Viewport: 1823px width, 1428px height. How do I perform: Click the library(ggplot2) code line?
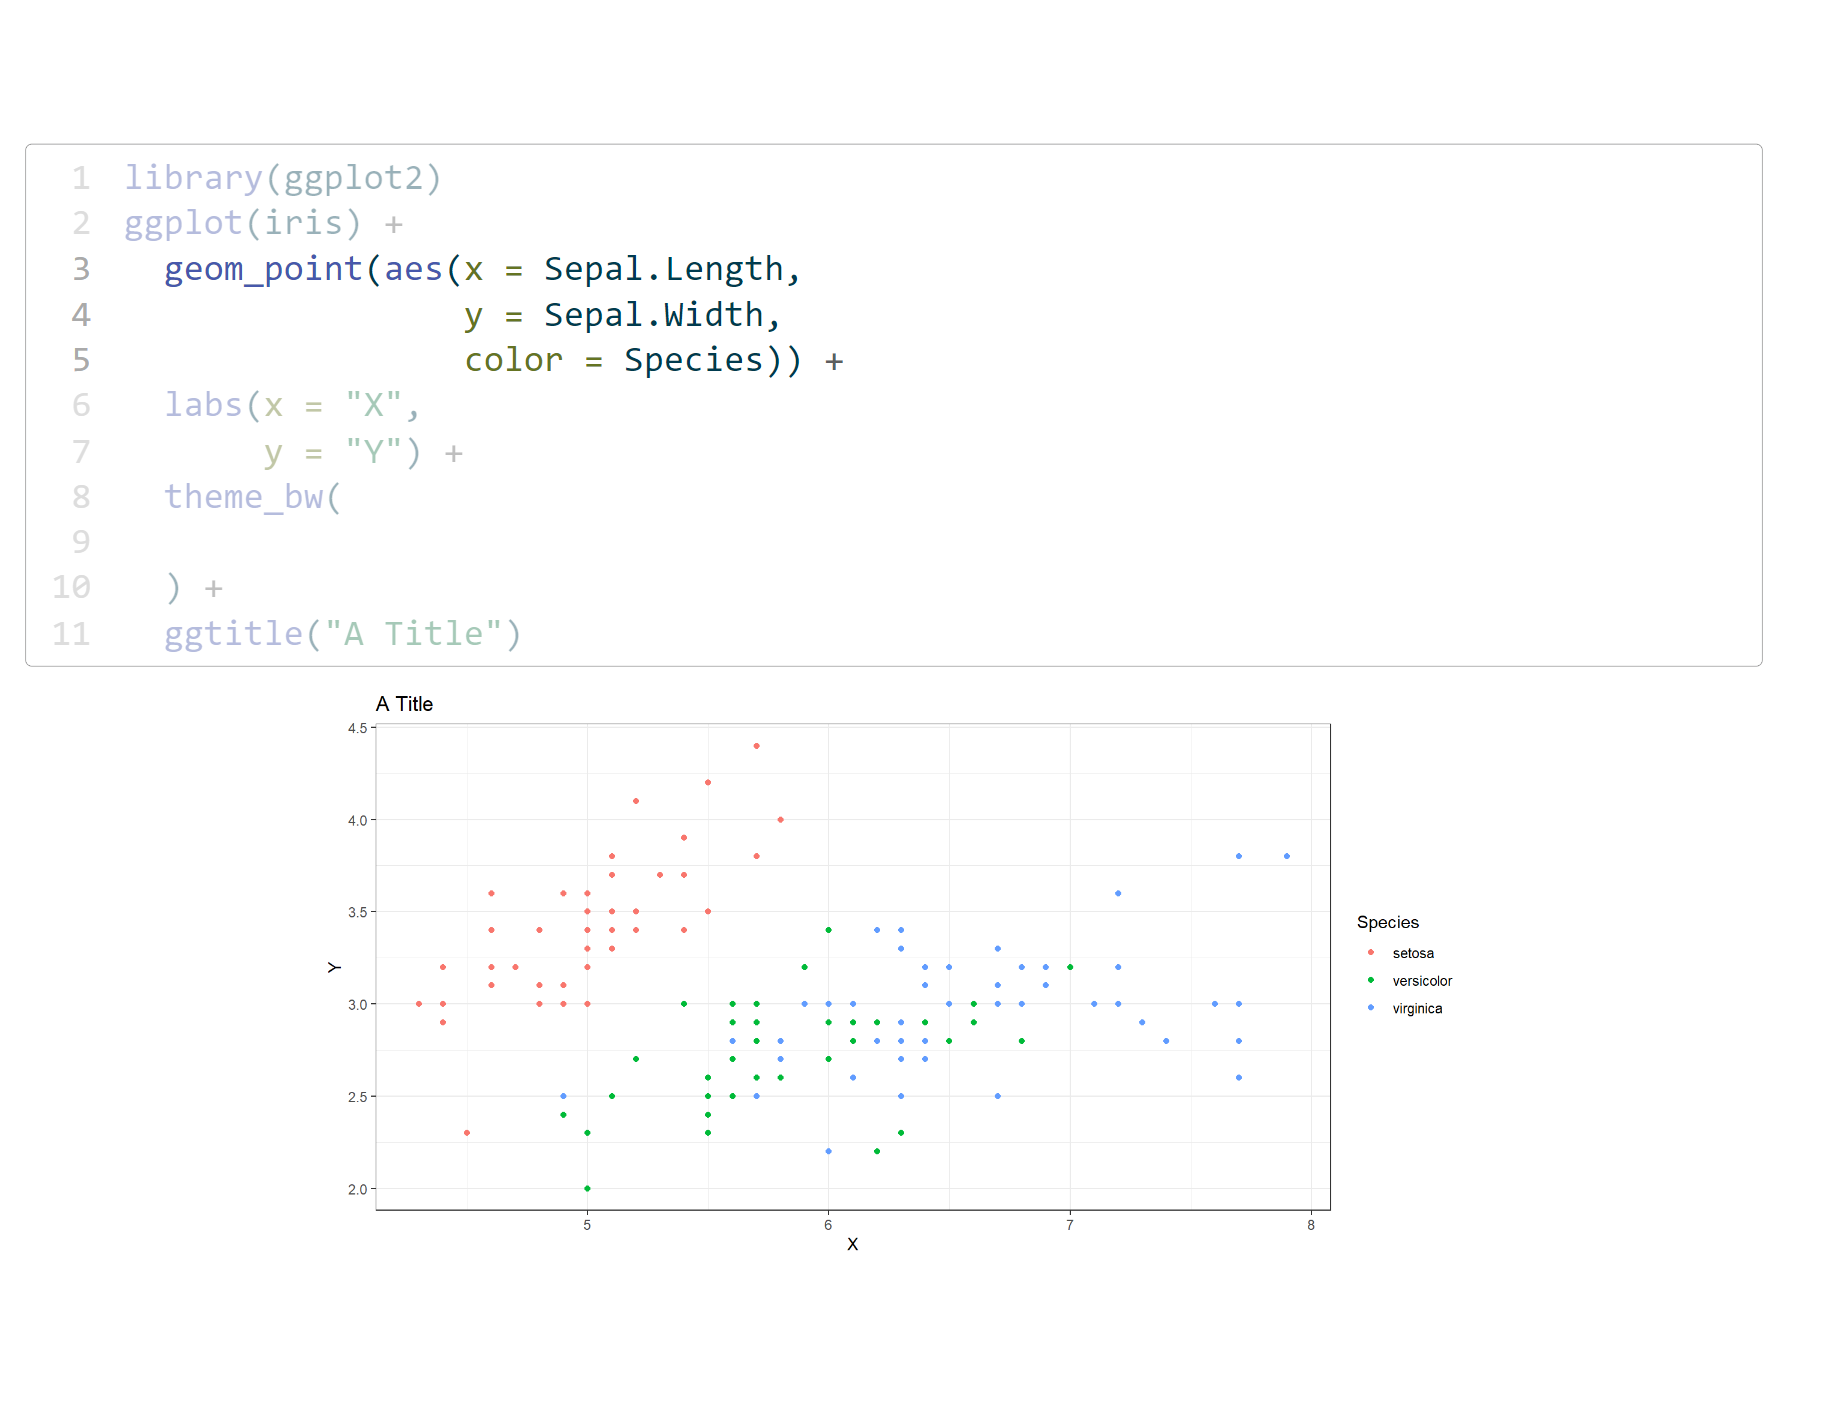coord(282,178)
